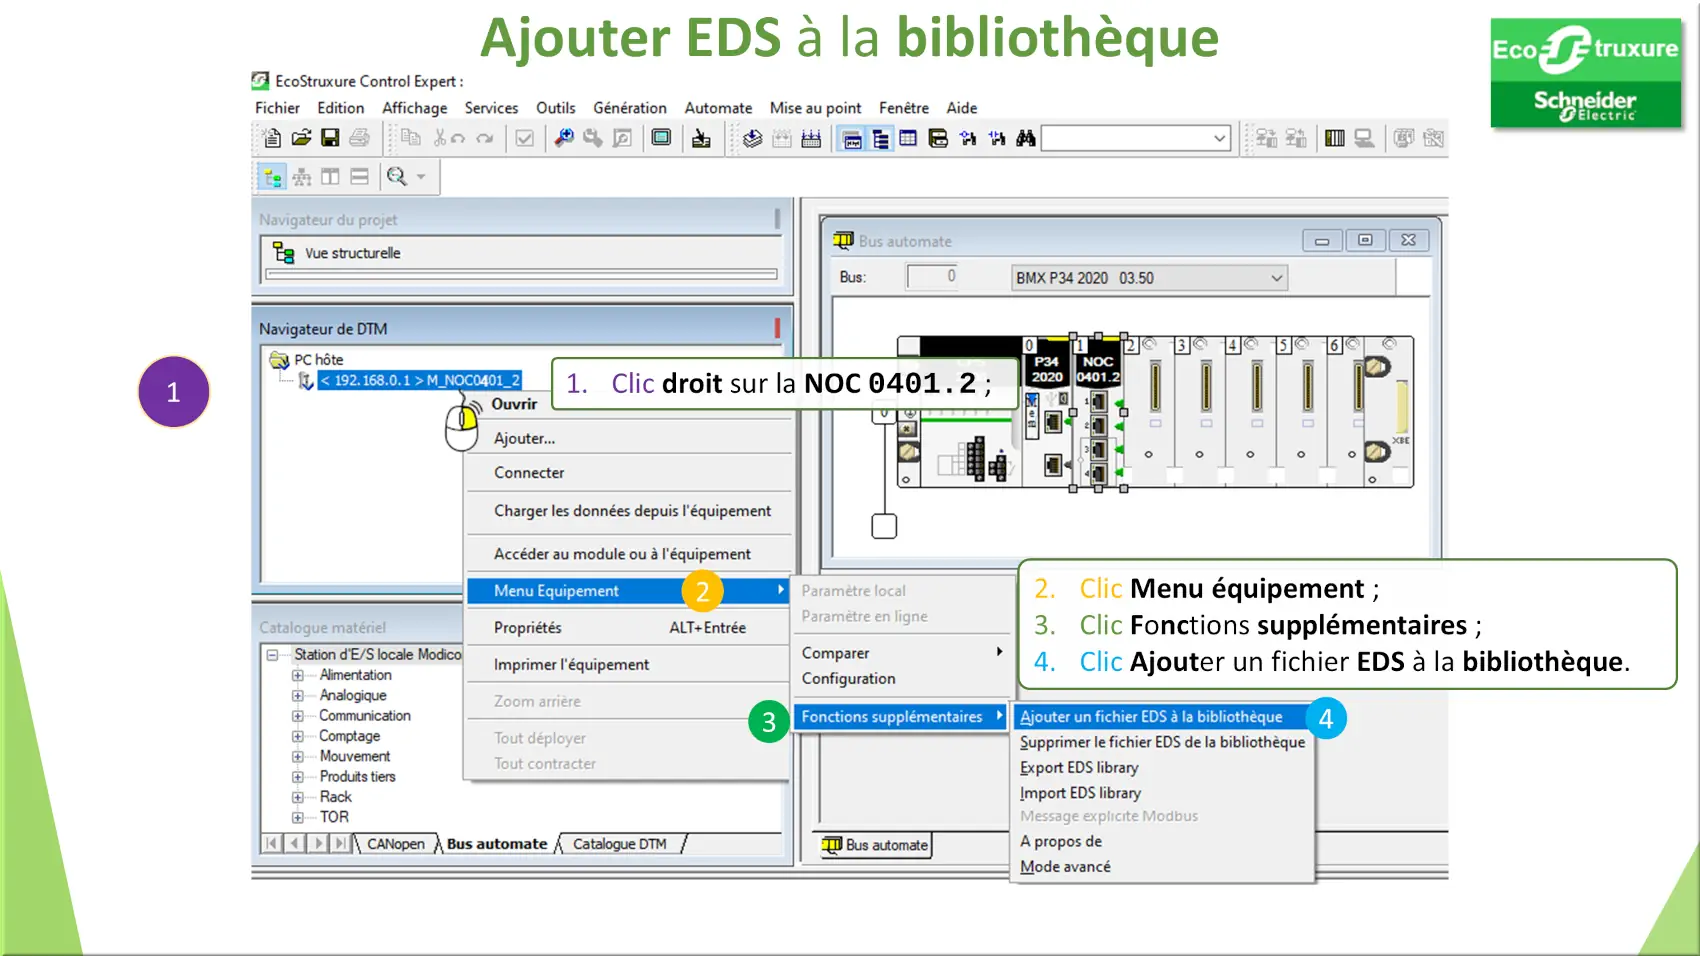The height and width of the screenshot is (956, 1700).
Task: Click the Redo arrow icon
Action: 485,138
